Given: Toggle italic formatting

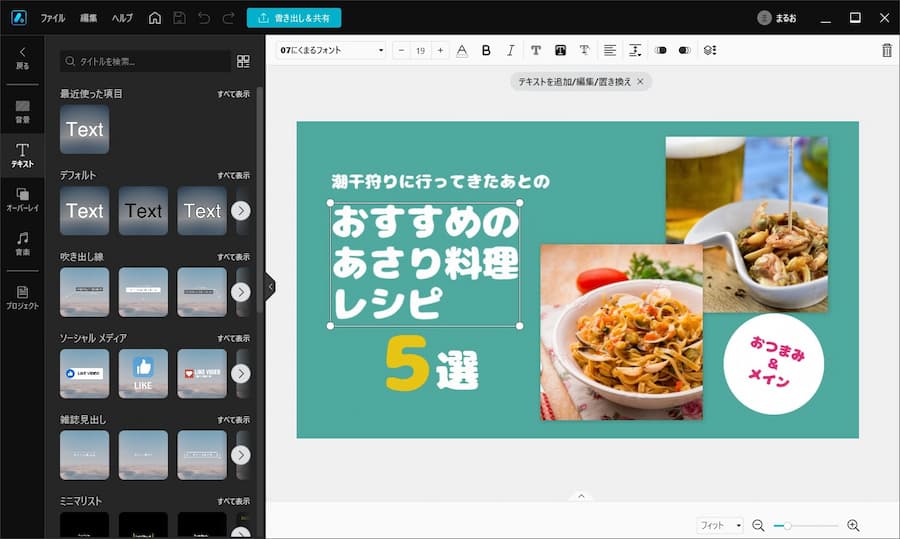Looking at the screenshot, I should (510, 51).
